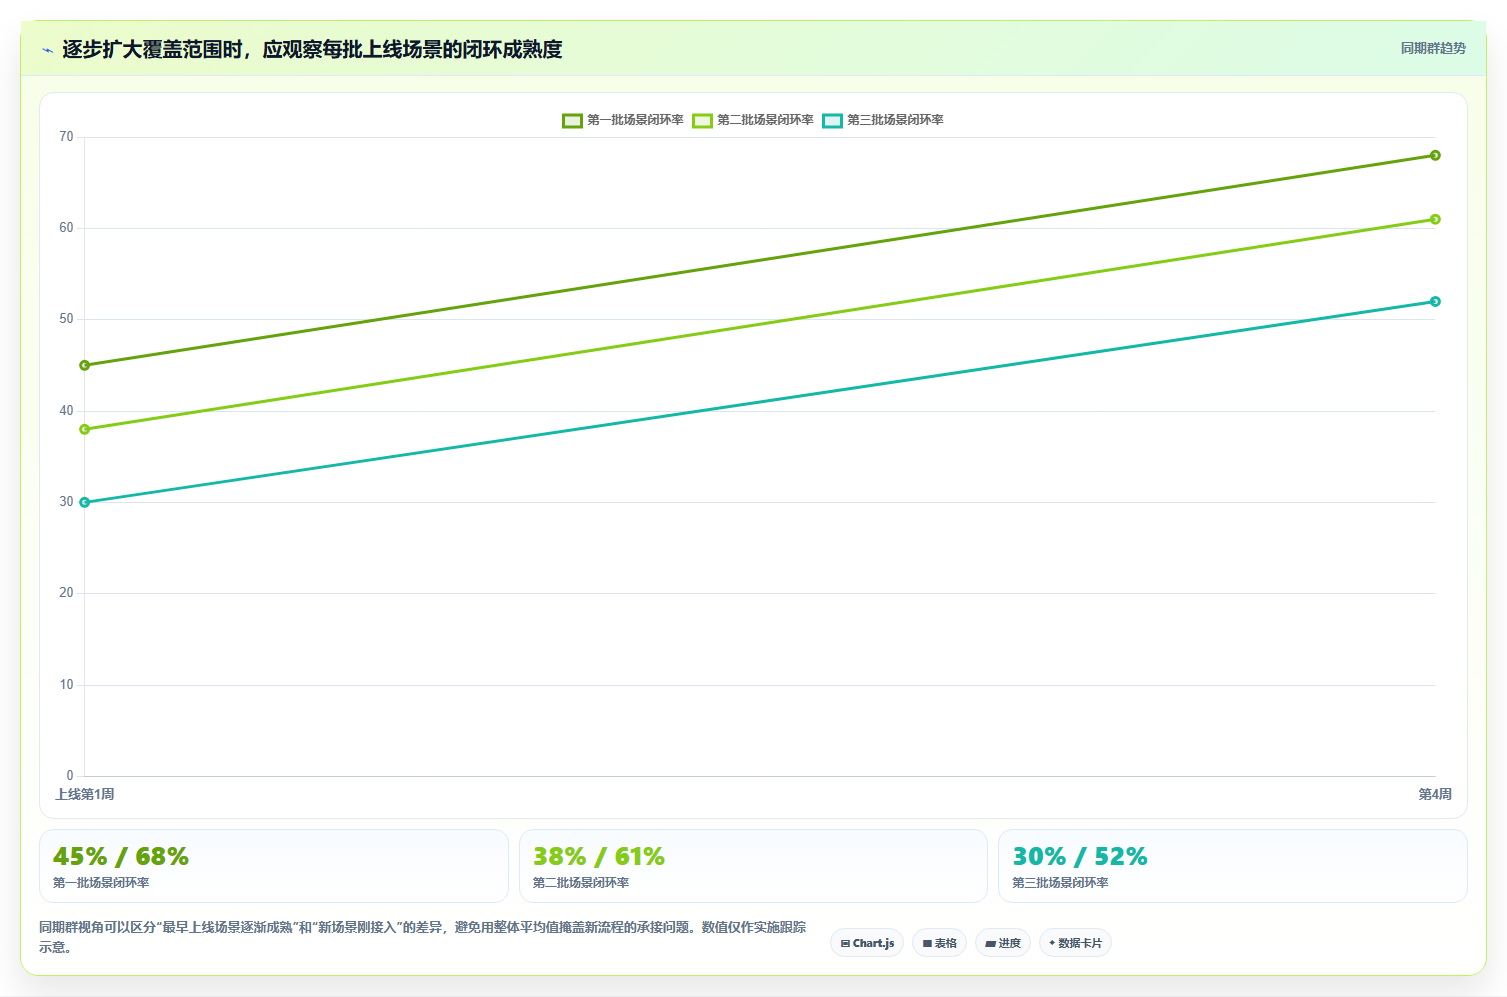
Task: Click the 进度 chip
Action: (1003, 943)
